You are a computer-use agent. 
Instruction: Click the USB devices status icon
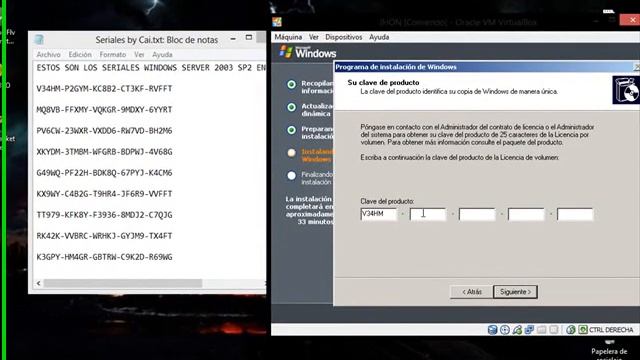(517, 329)
